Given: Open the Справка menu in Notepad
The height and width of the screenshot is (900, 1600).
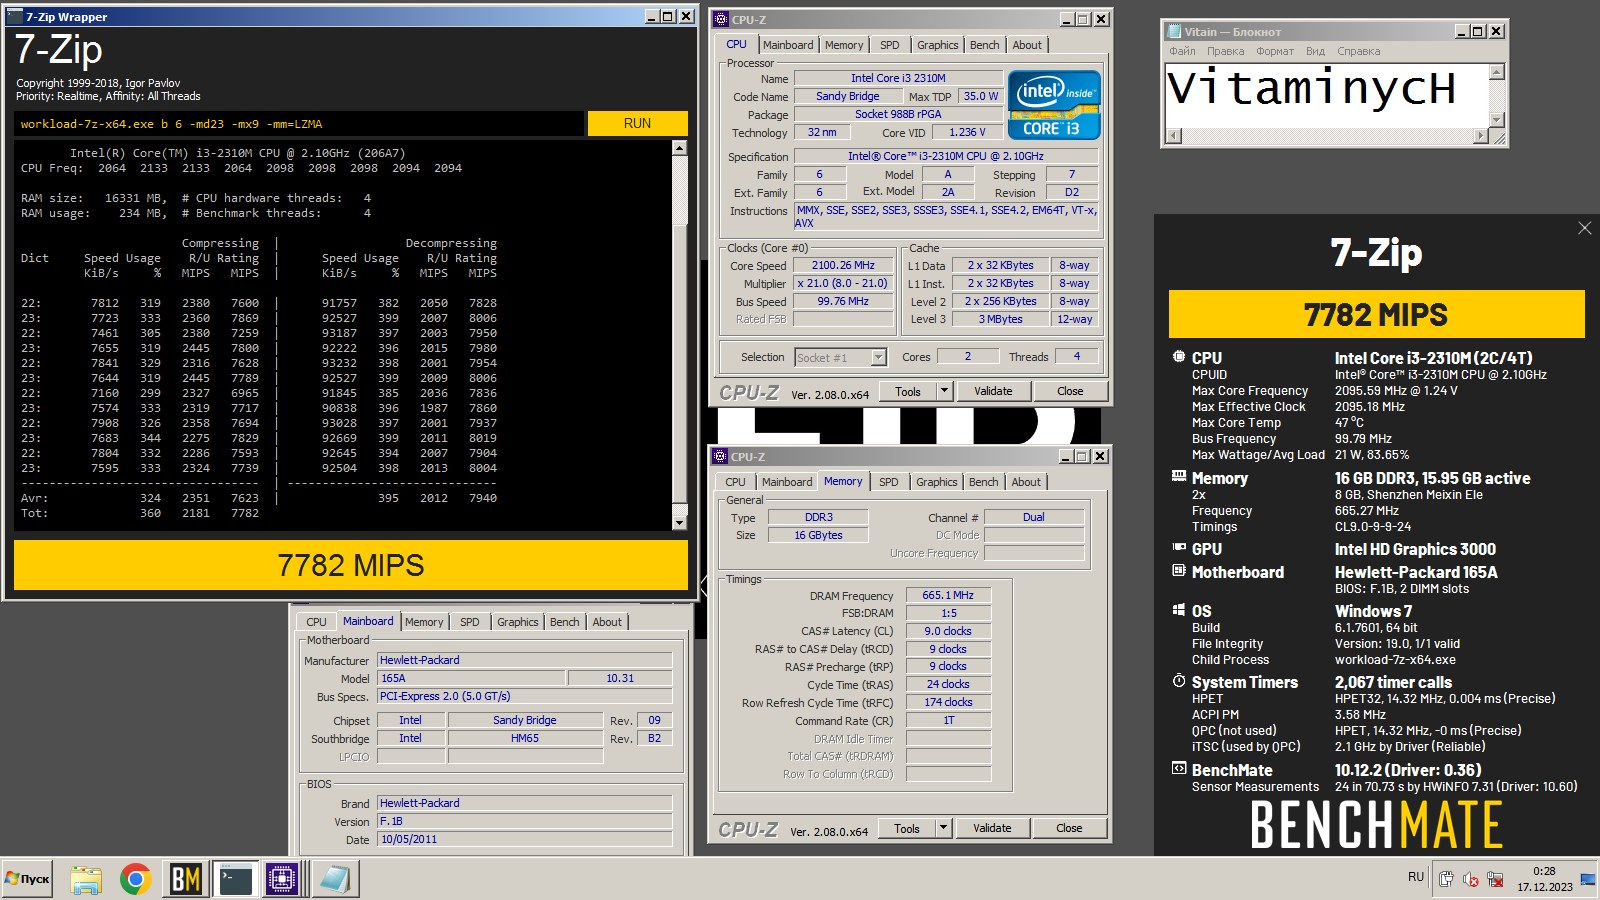Looking at the screenshot, I should [1358, 51].
